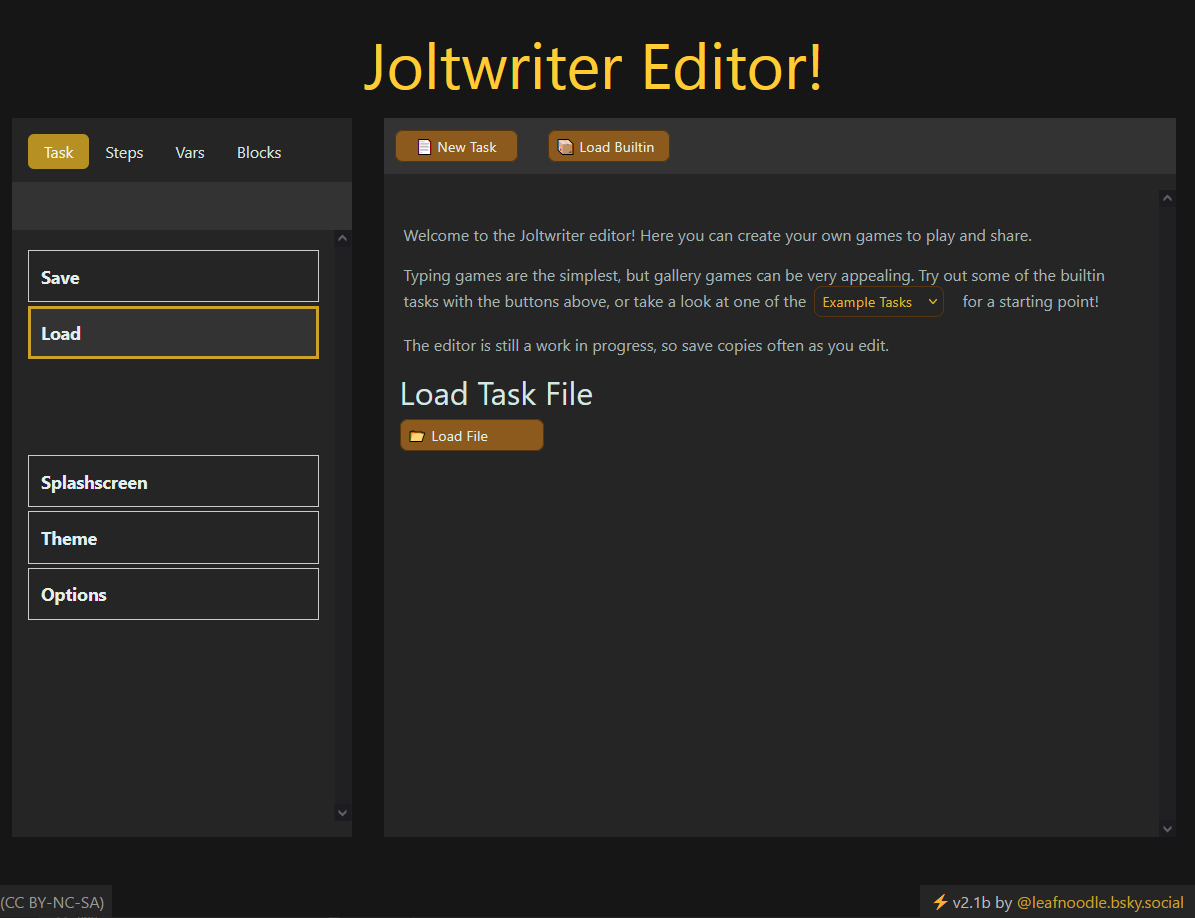Click main panel scroll down arrow
Screen dimensions: 1195x918
point(1167,828)
